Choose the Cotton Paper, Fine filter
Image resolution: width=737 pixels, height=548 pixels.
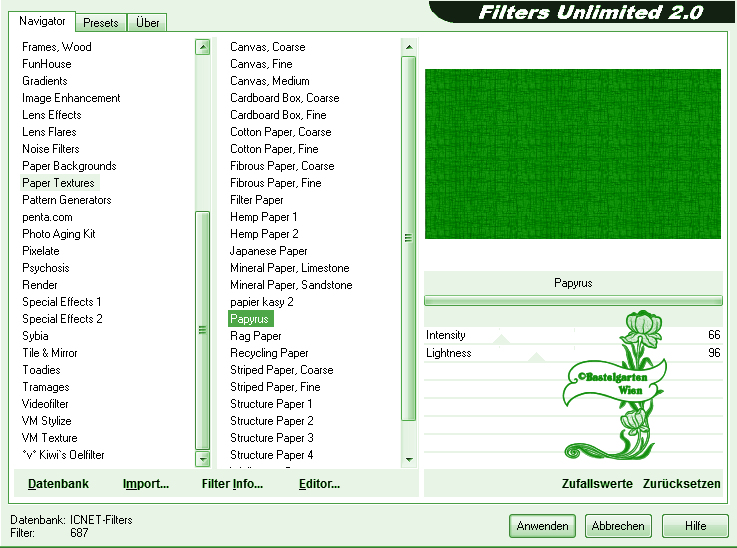[x=274, y=149]
